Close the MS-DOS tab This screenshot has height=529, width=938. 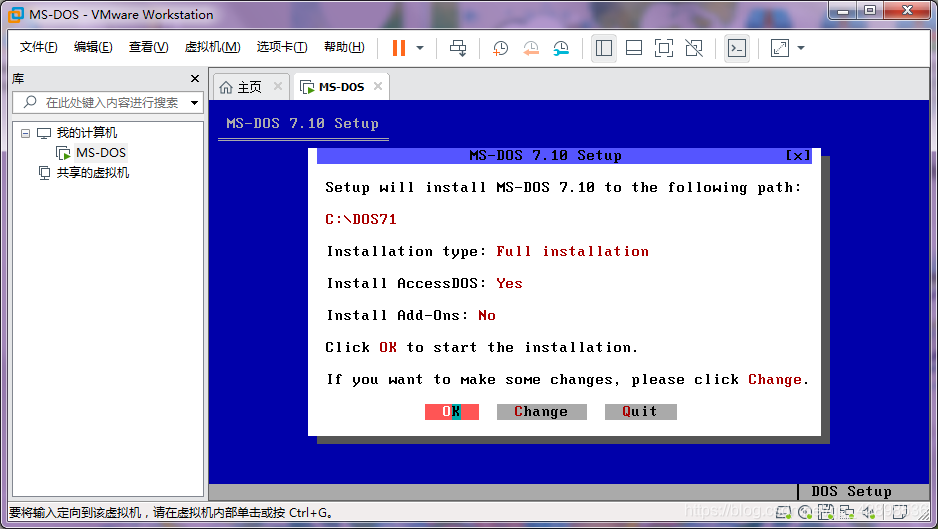(377, 86)
